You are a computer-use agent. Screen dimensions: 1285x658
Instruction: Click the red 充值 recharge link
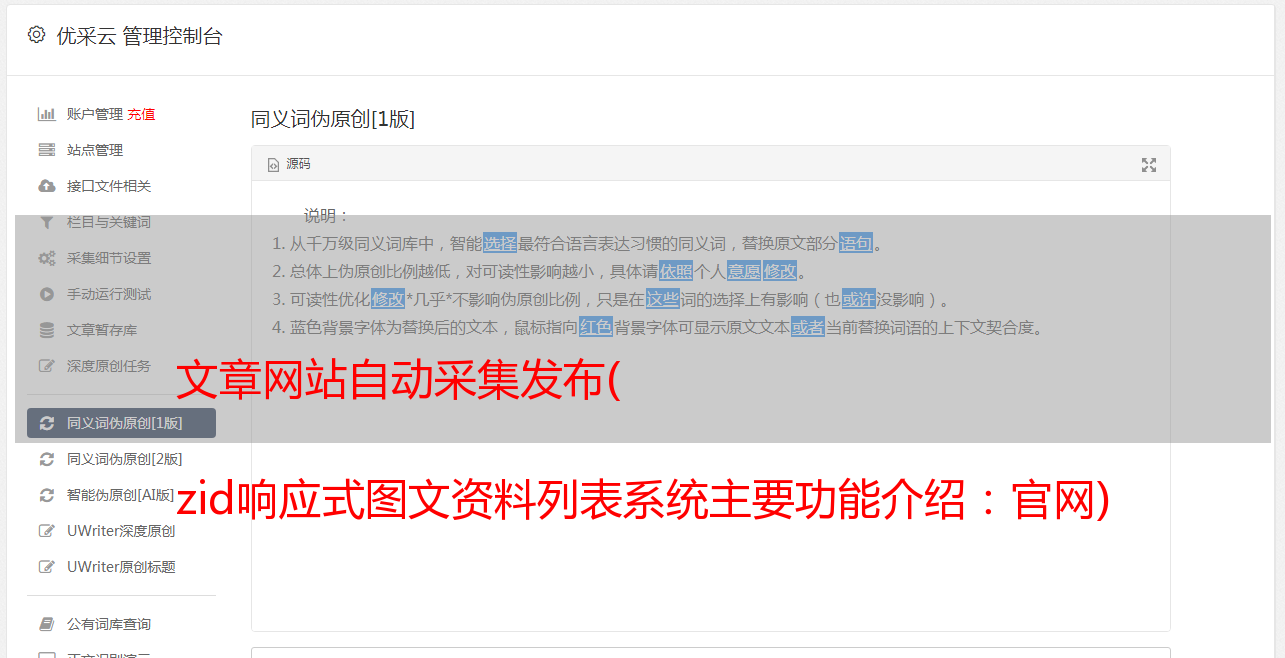(141, 114)
